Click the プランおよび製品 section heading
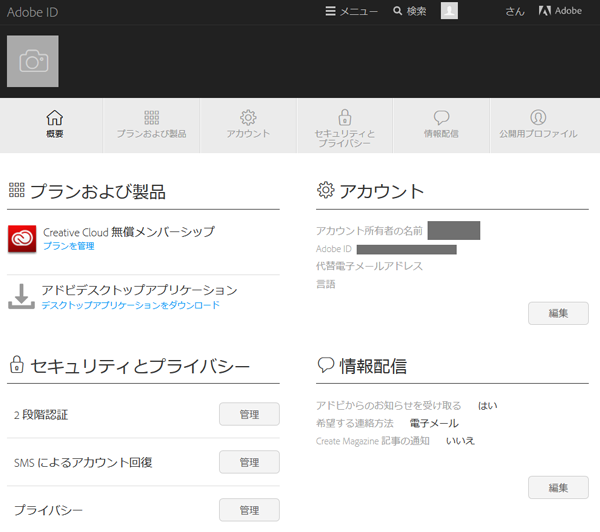Viewport: 600px width, 532px height. click(98, 192)
